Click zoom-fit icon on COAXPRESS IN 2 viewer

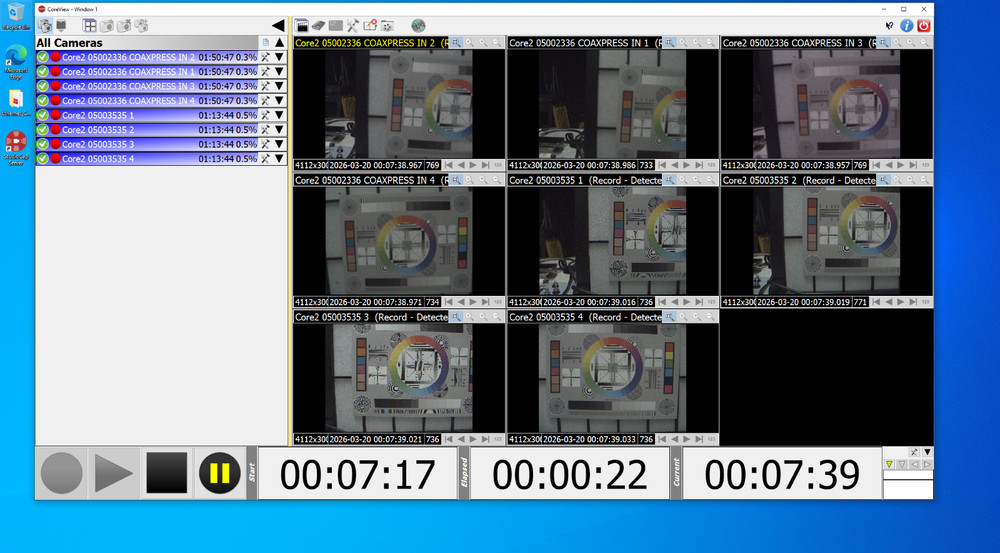point(455,43)
